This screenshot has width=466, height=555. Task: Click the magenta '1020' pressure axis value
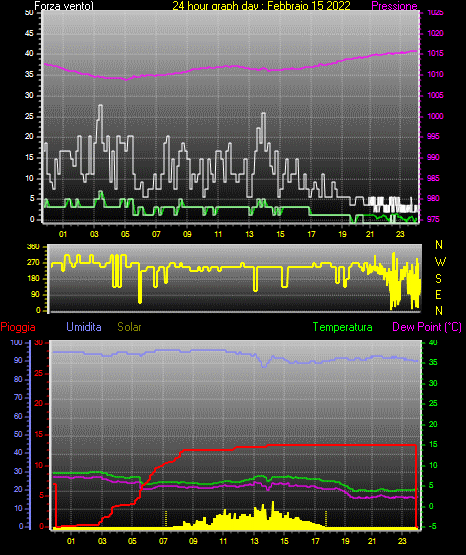pos(435,33)
